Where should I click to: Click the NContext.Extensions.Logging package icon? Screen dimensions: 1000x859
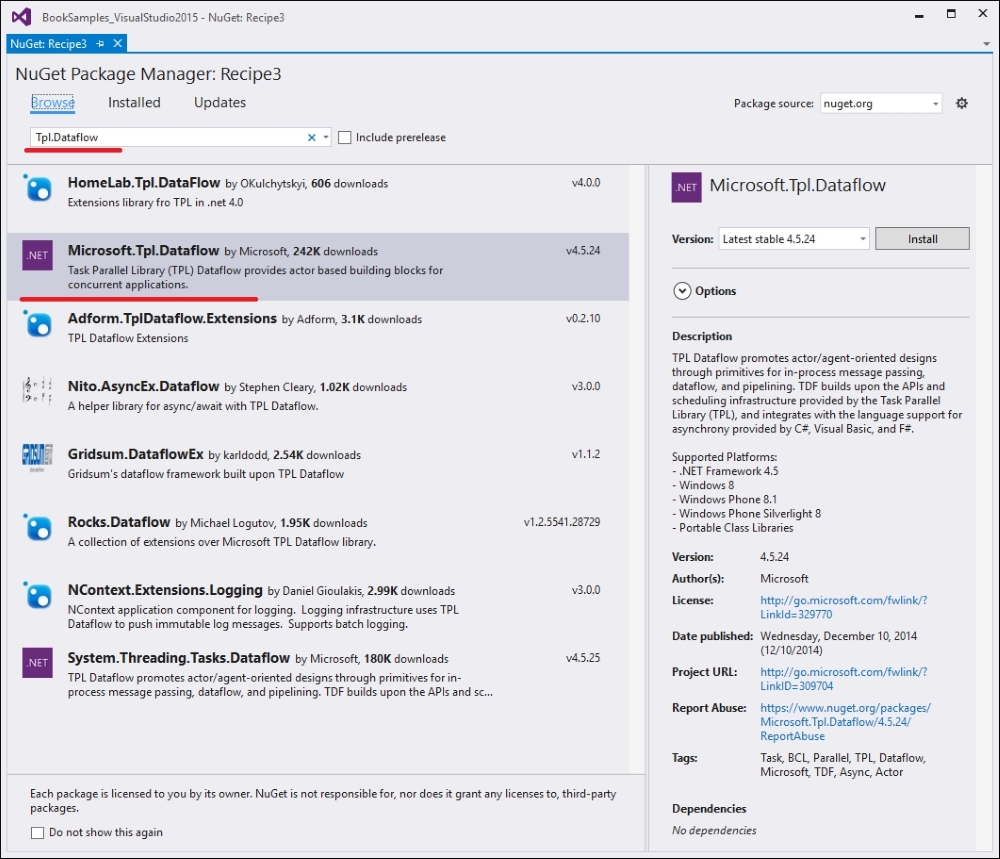[37, 595]
